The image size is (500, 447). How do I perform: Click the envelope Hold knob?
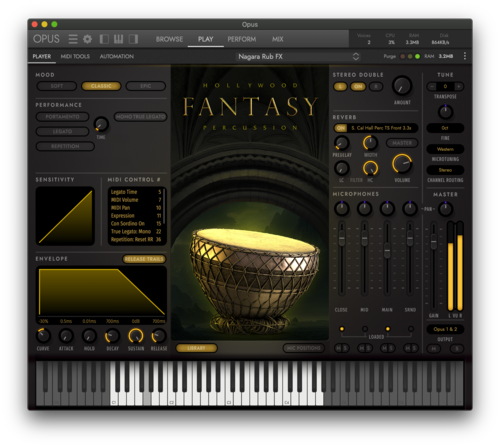[89, 336]
